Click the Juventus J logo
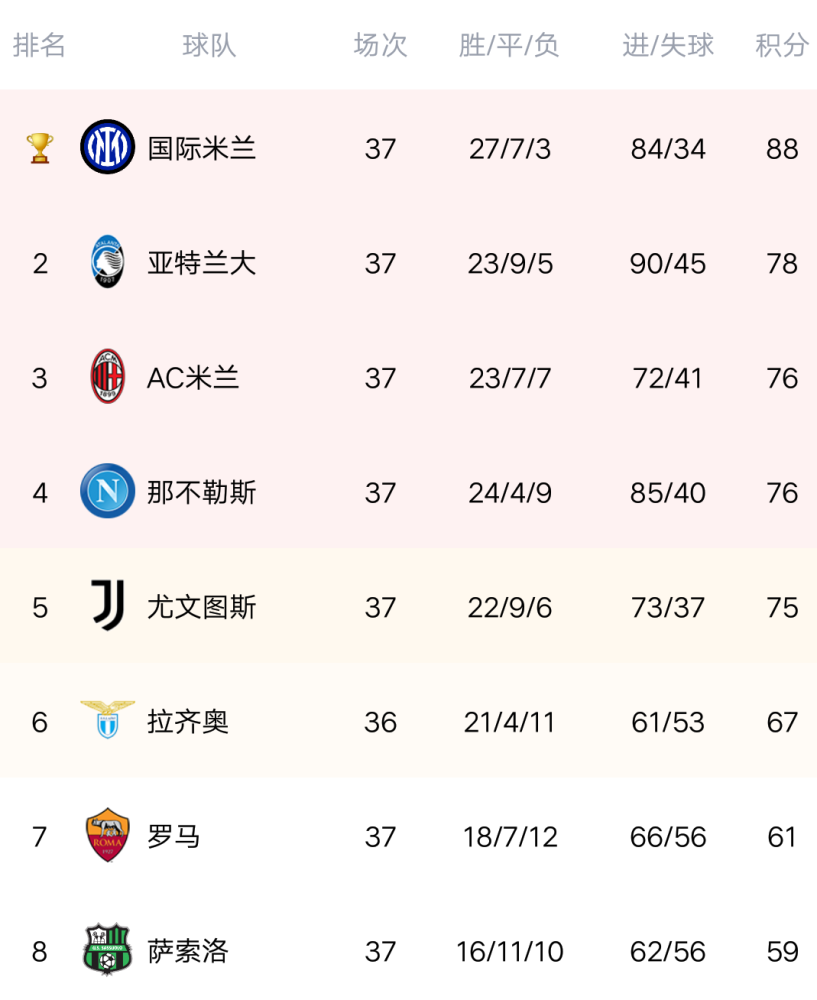The height and width of the screenshot is (1000, 817). (x=107, y=605)
